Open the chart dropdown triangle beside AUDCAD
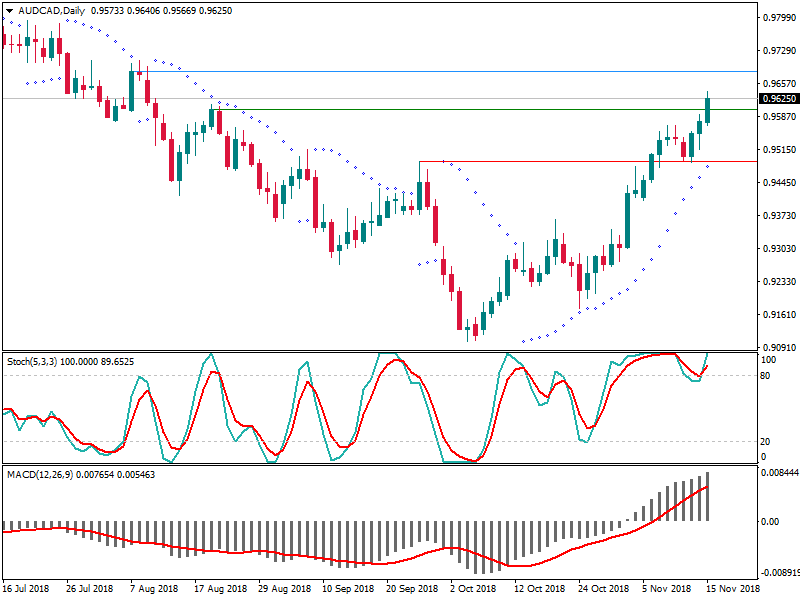The height and width of the screenshot is (600, 800). [9, 11]
